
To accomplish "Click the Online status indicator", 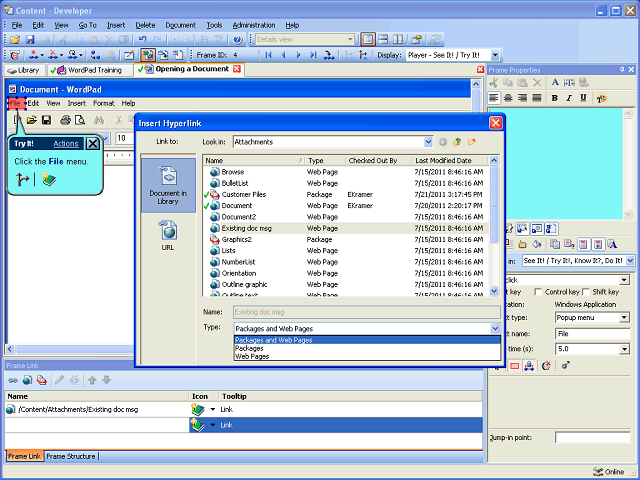I will (609, 472).
